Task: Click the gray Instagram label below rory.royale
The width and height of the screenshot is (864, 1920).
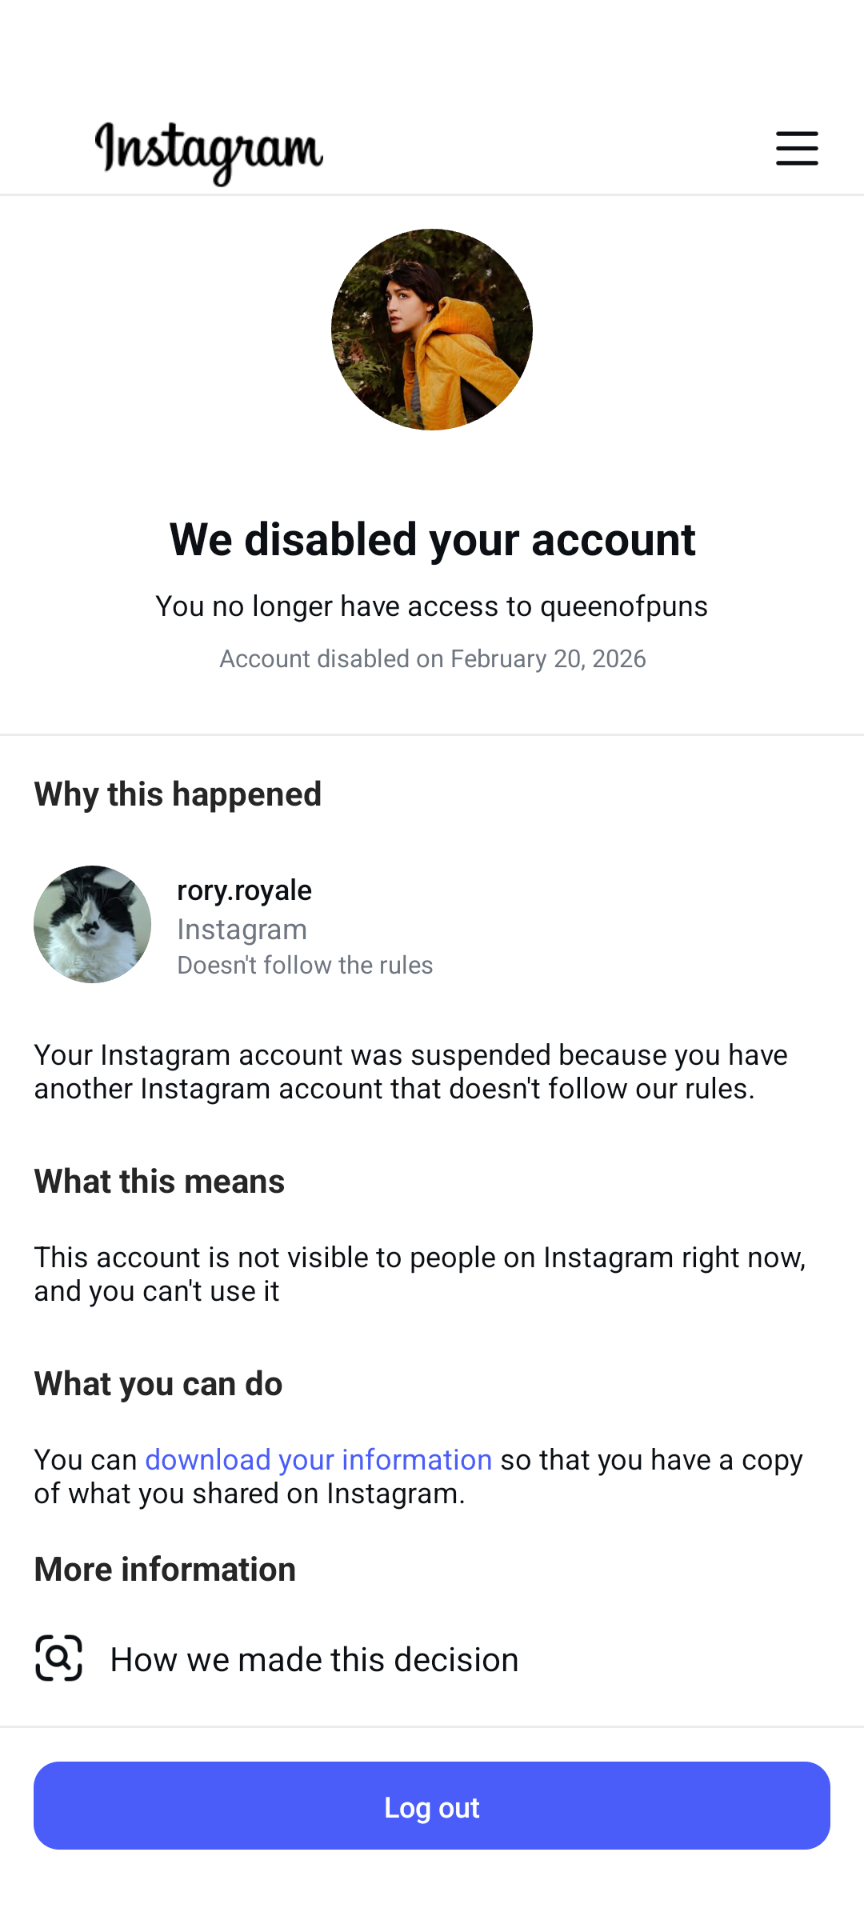Action: pyautogui.click(x=242, y=929)
